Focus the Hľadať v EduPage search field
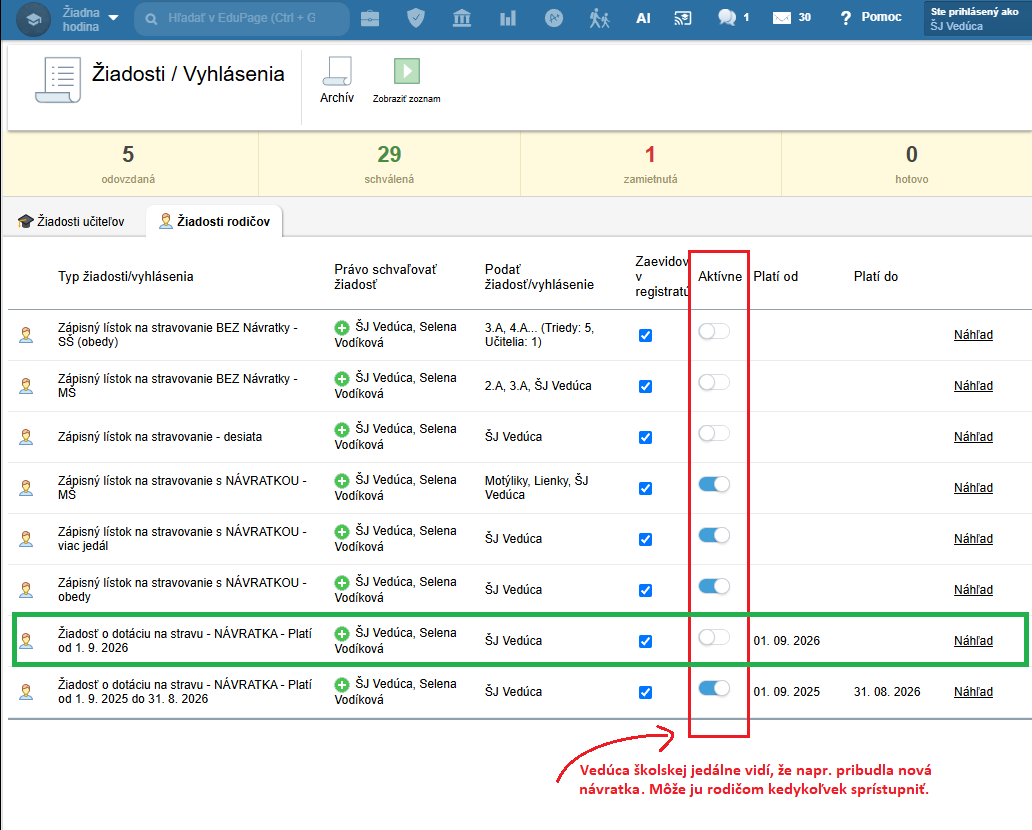The height and width of the screenshot is (830, 1032). click(x=242, y=18)
